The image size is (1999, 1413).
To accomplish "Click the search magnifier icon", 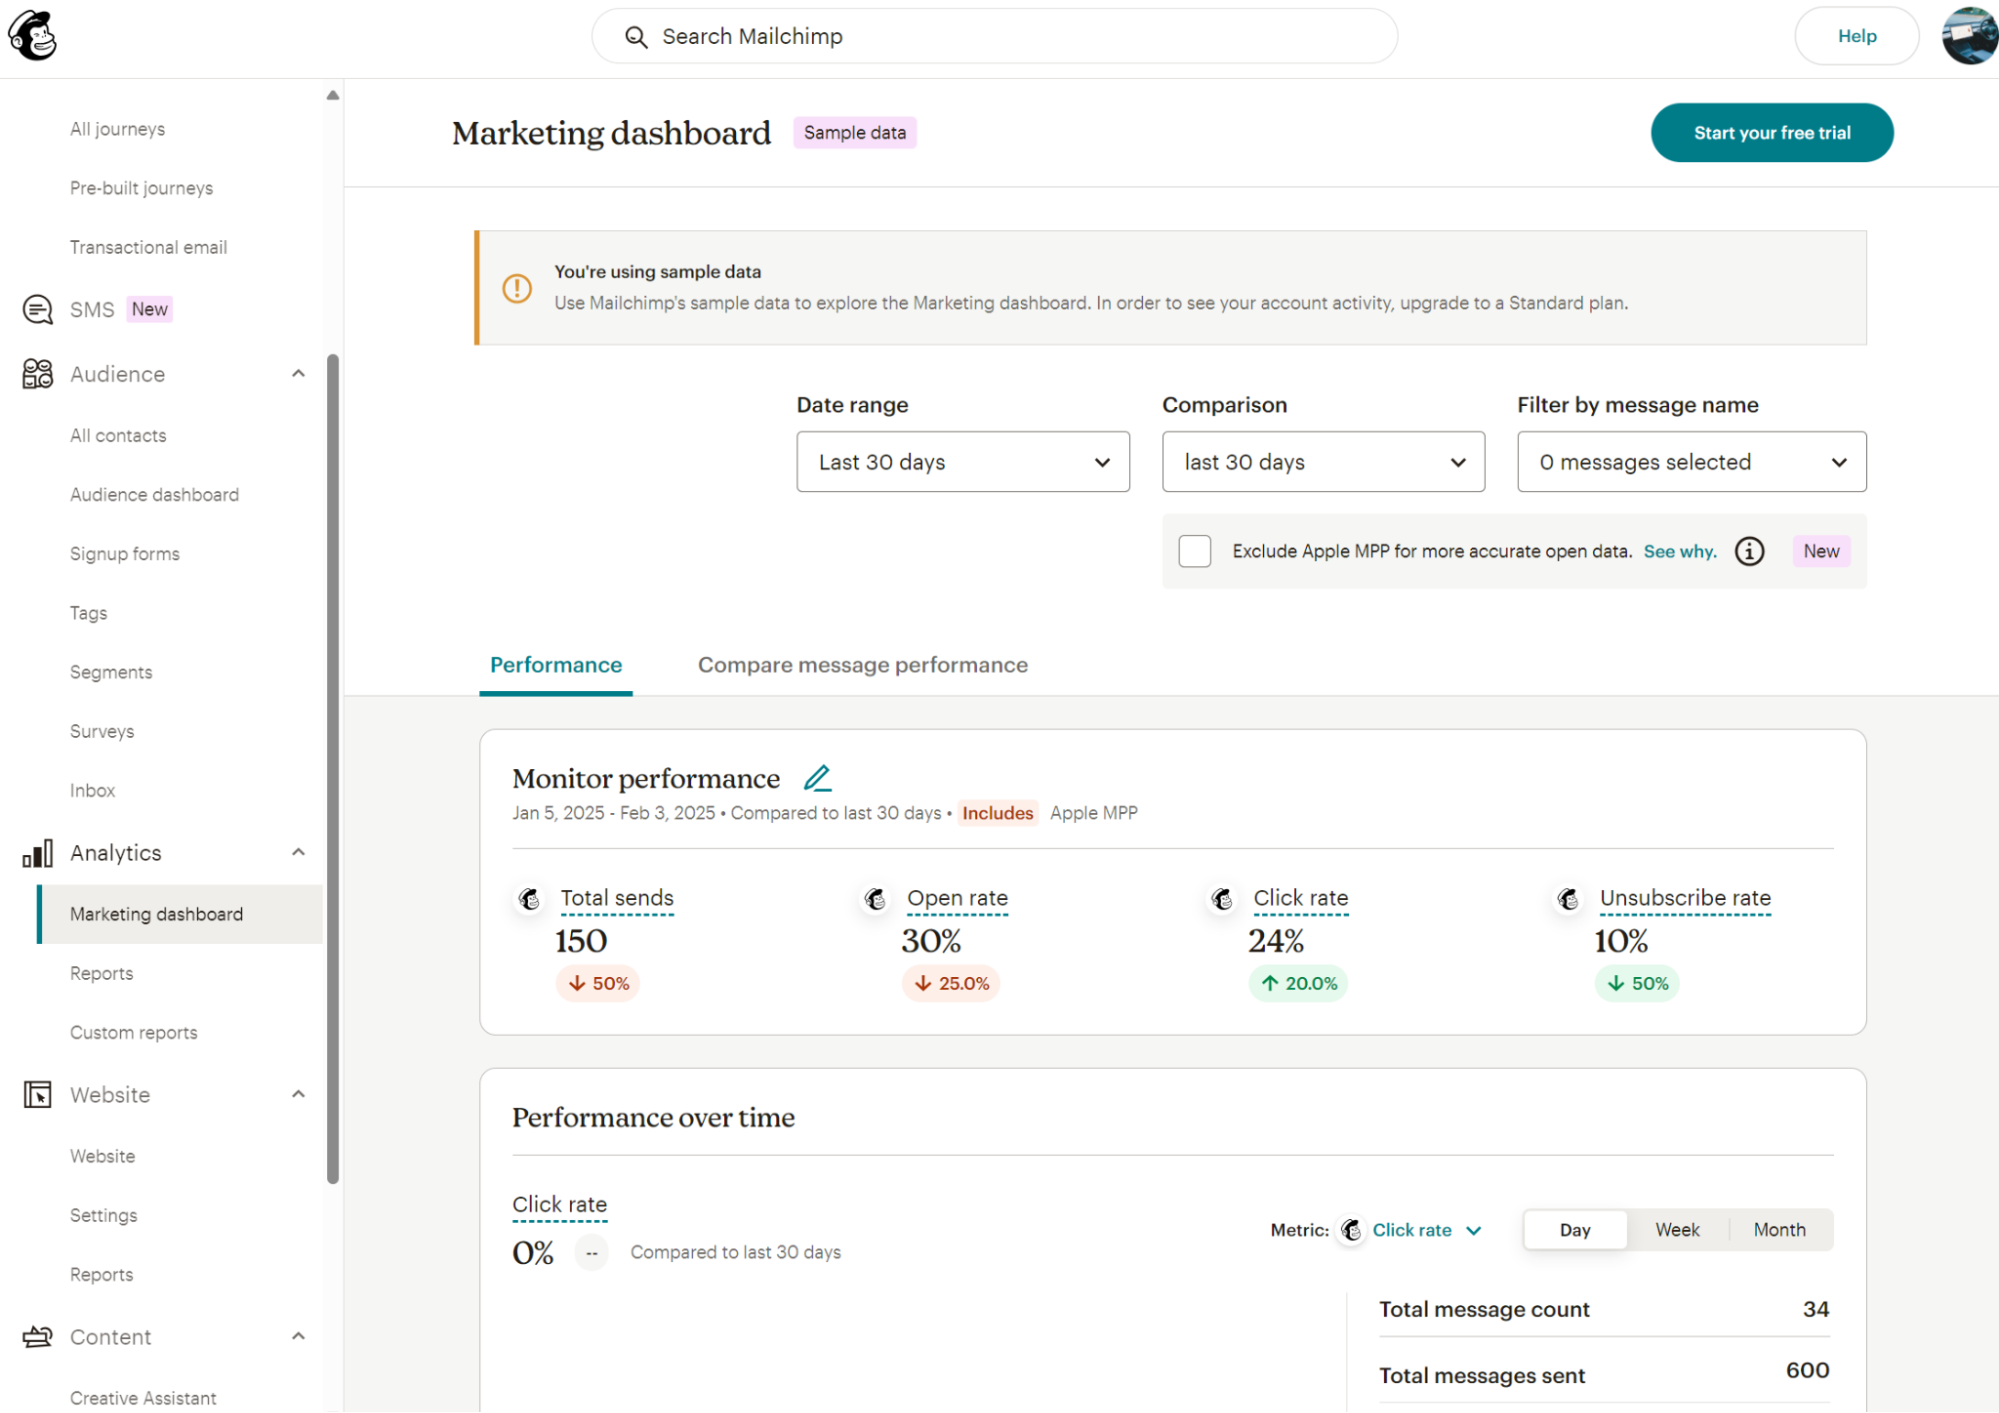I will coord(636,37).
